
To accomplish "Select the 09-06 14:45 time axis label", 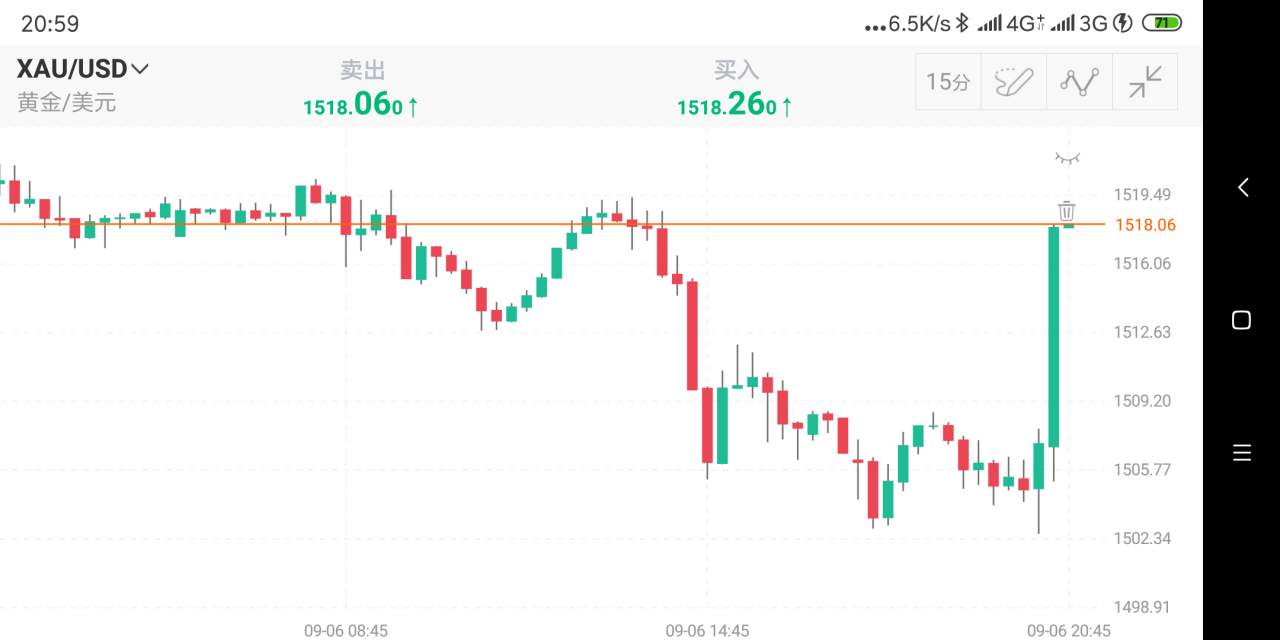I will click(x=707, y=631).
